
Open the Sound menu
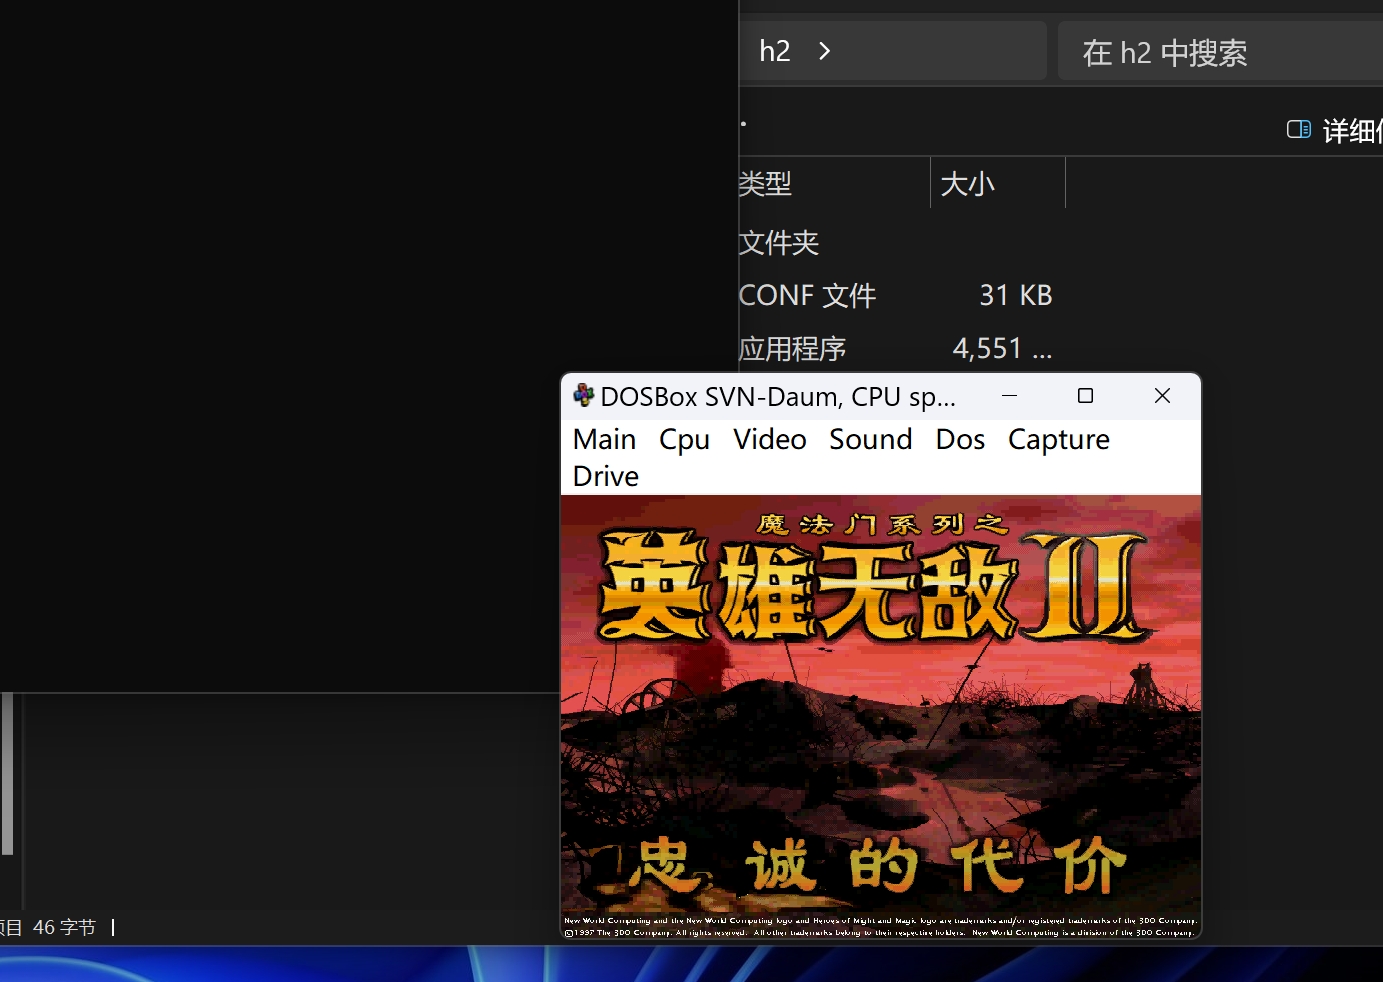[870, 440]
